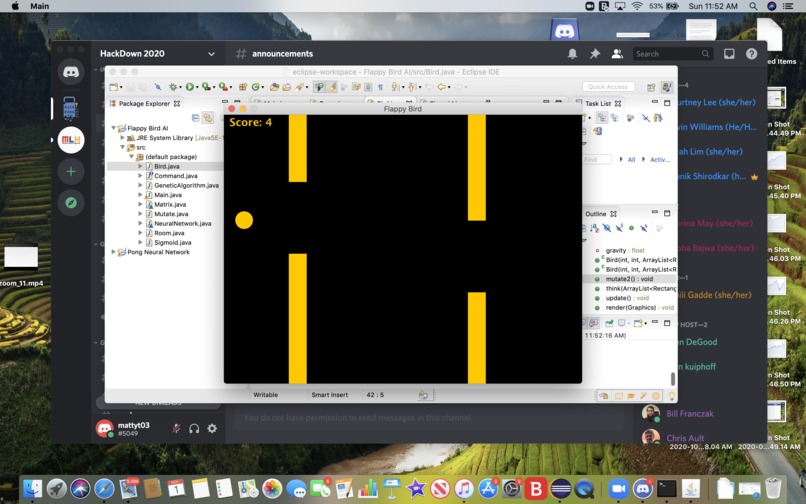The image size is (806, 504).
Task: Select the Outline tab
Action: coord(597,213)
